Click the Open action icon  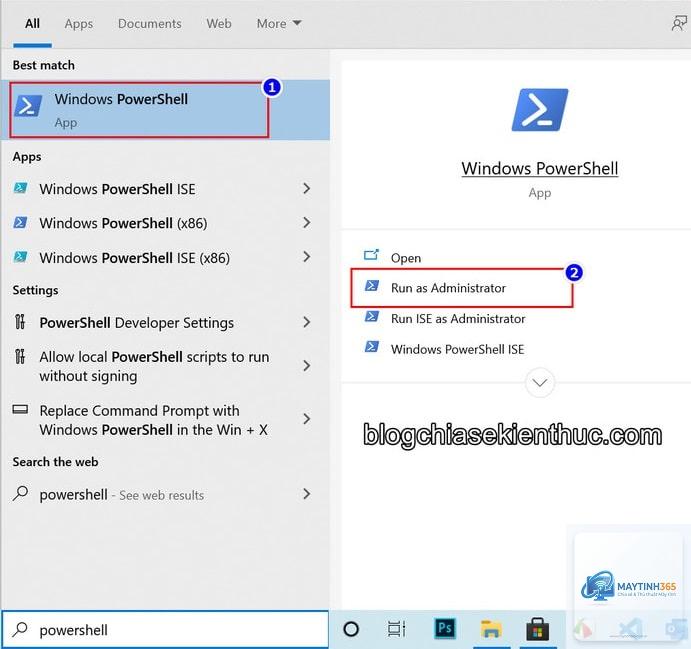(x=371, y=255)
